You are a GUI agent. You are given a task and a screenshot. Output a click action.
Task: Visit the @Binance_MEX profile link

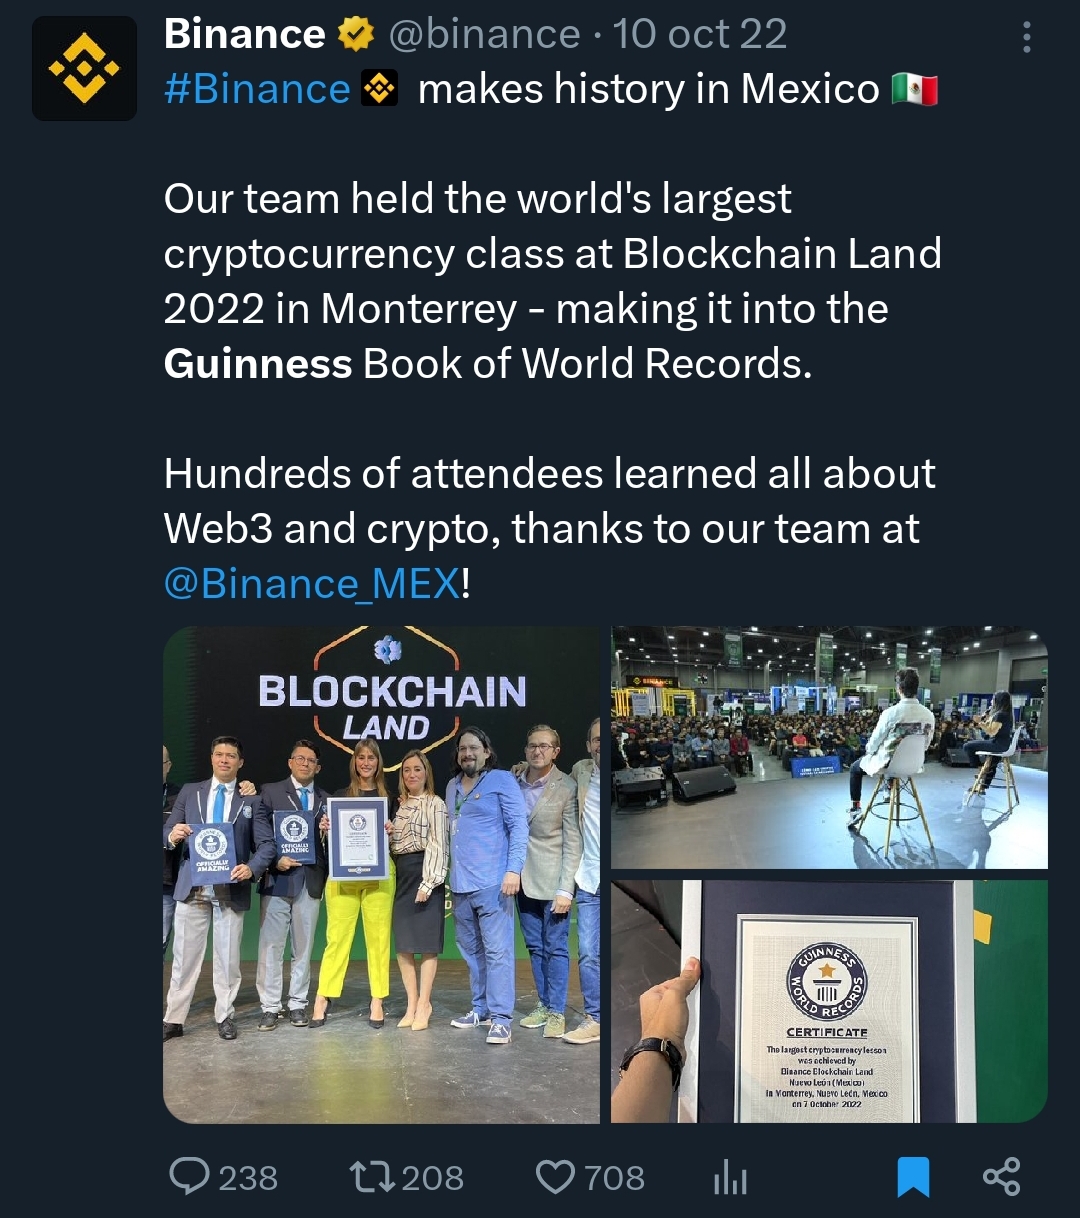[x=310, y=583]
